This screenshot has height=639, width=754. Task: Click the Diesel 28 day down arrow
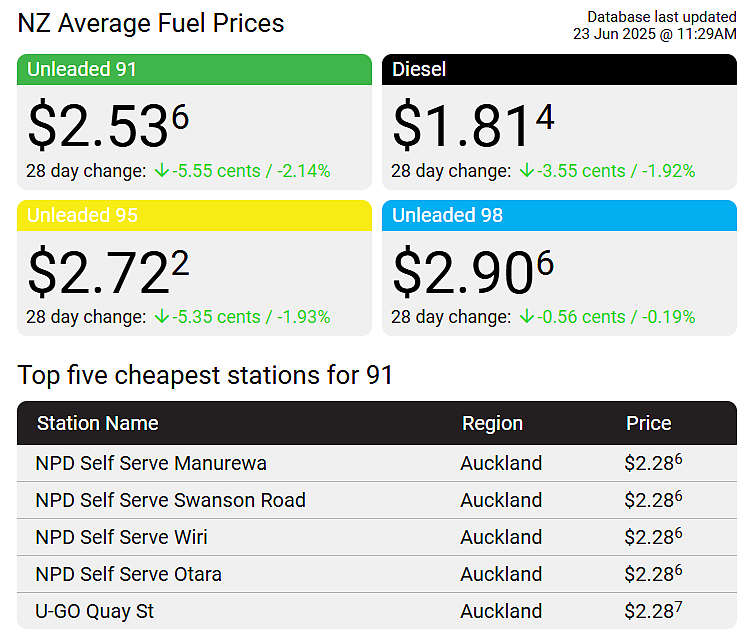coord(527,170)
